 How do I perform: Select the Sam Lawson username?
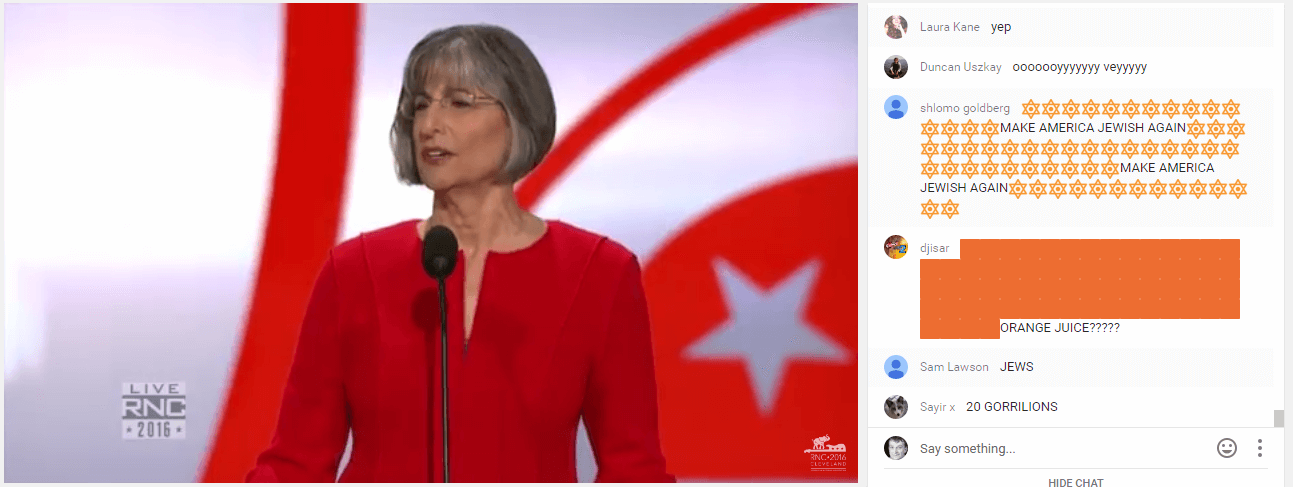tap(954, 367)
